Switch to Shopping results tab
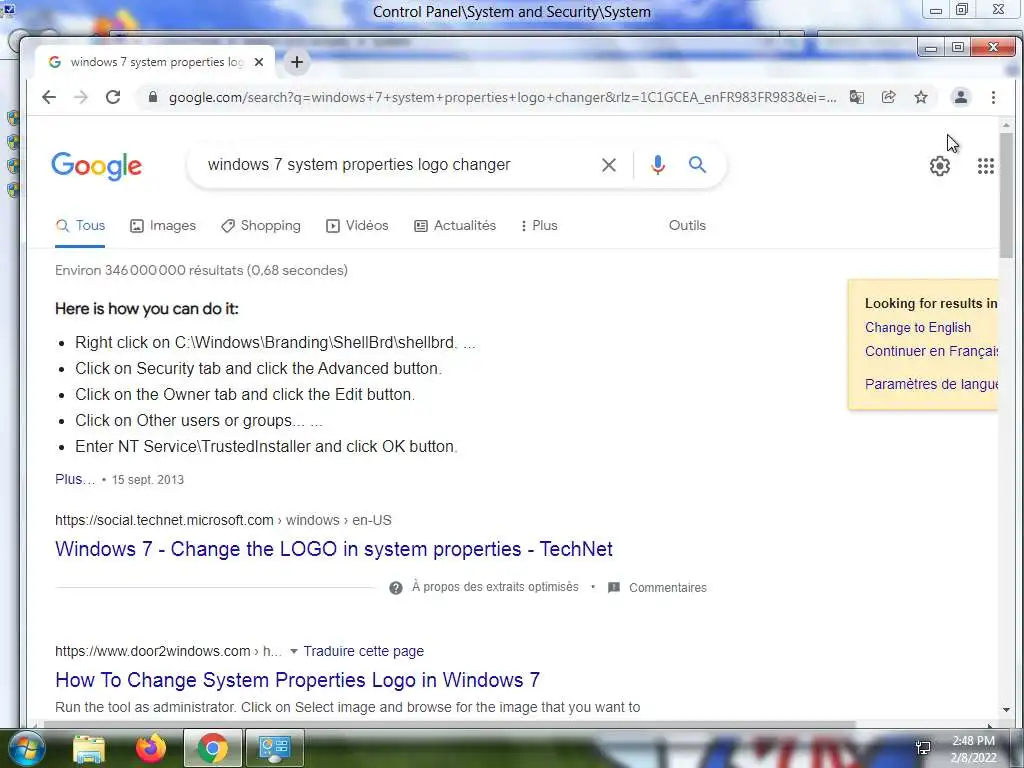 click(x=261, y=226)
